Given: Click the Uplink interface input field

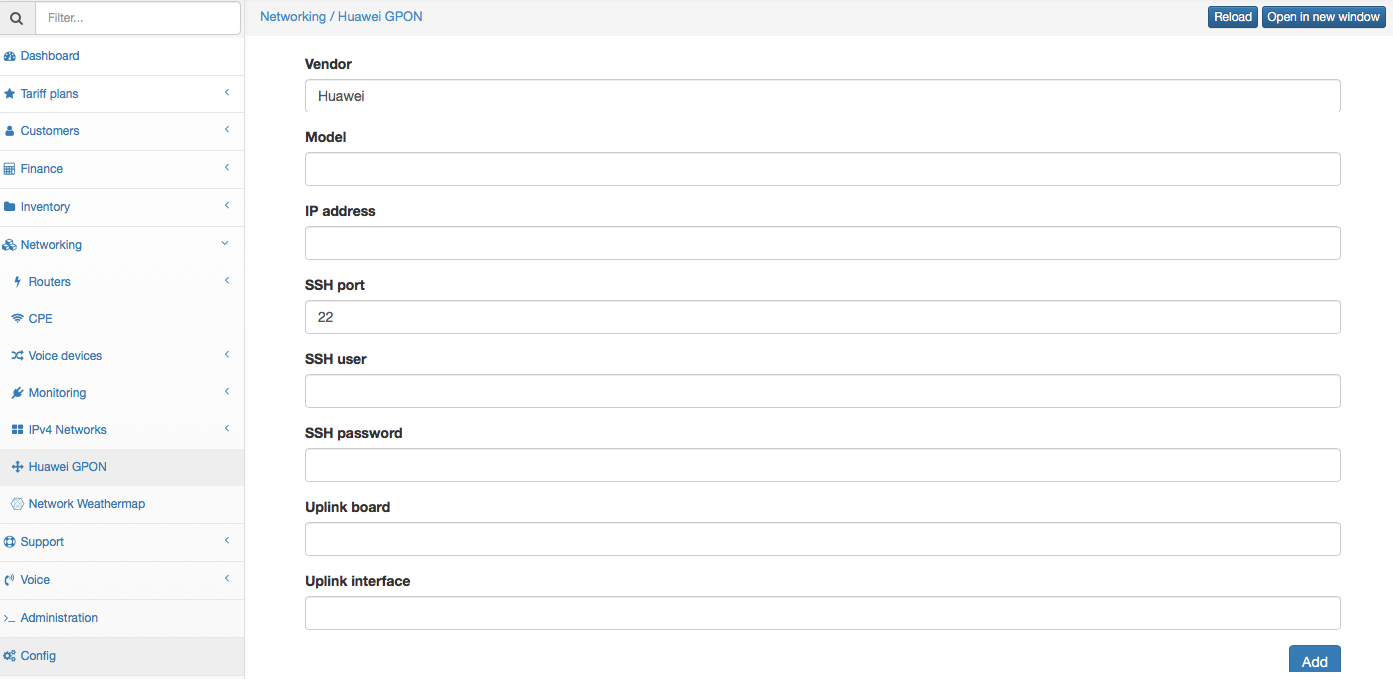Looking at the screenshot, I should pos(822,613).
